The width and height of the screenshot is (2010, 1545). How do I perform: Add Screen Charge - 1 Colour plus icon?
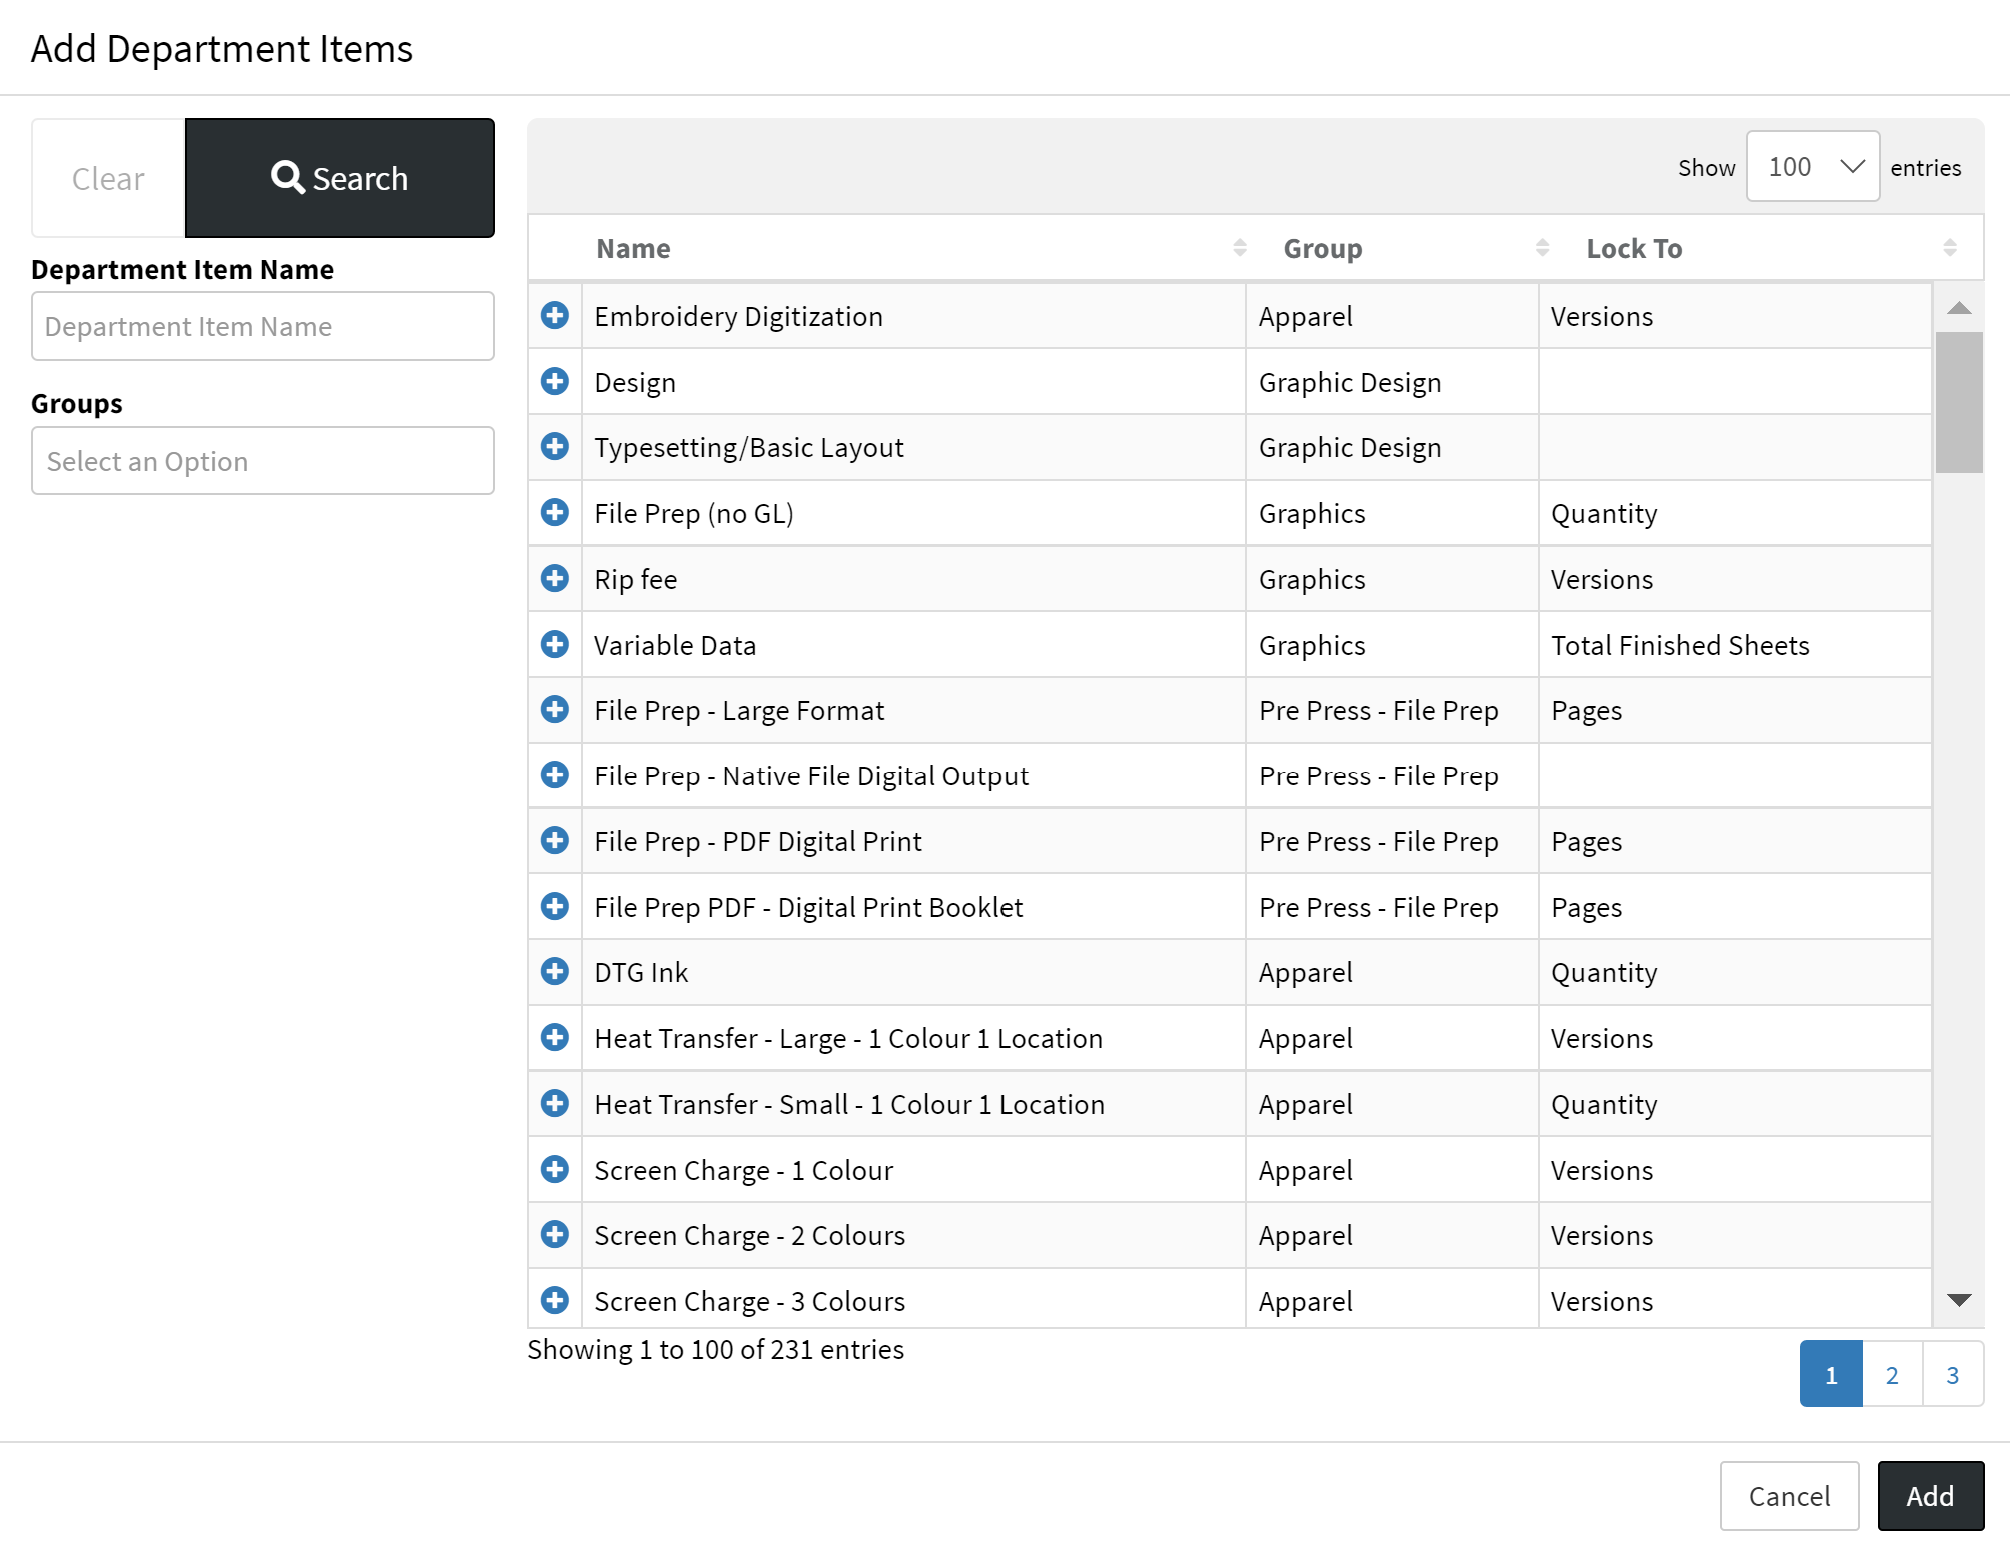[x=555, y=1169]
